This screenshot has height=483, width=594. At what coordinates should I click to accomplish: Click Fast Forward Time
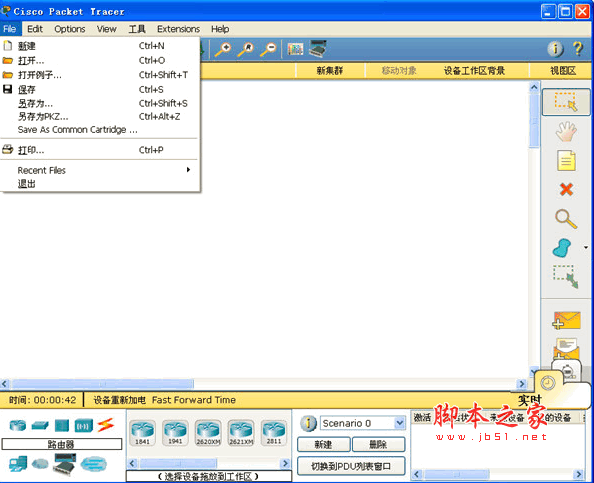(x=194, y=400)
